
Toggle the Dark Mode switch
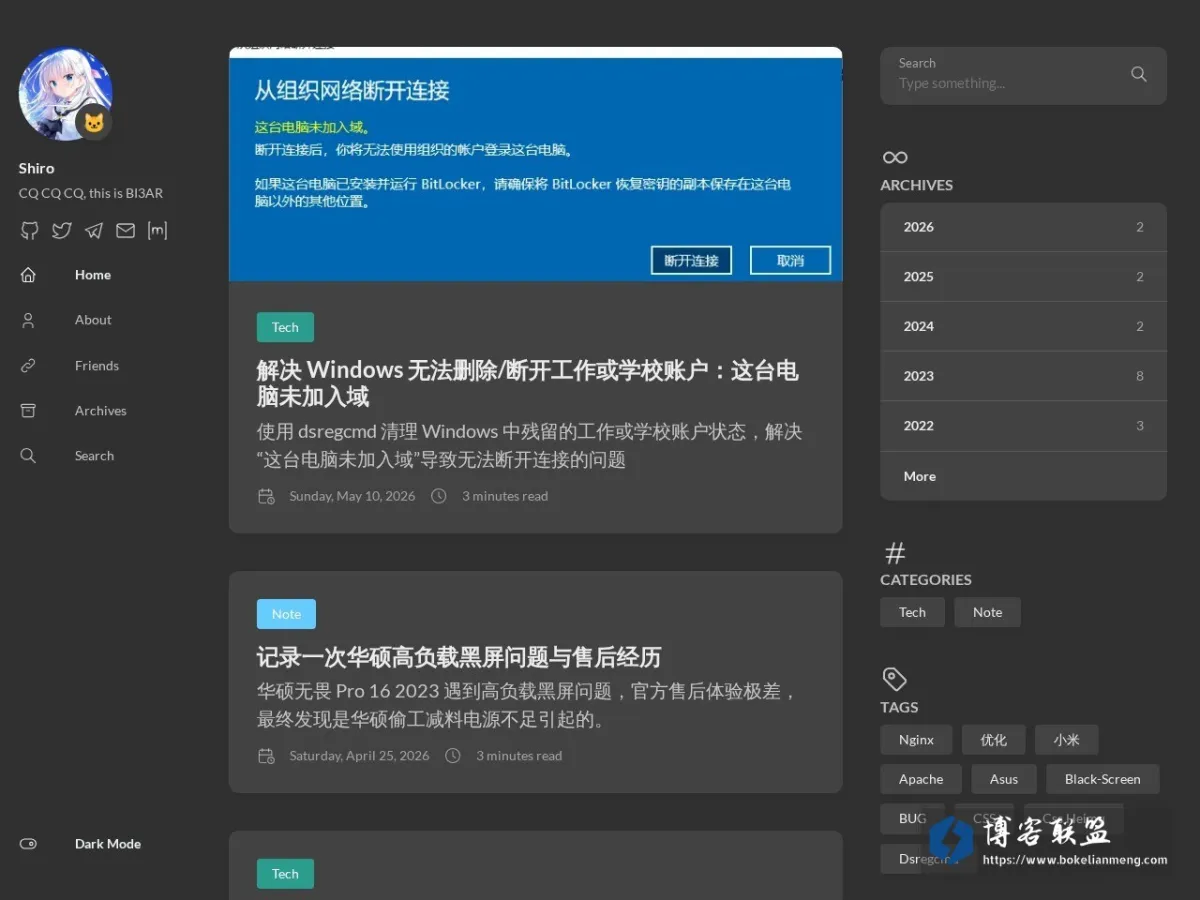[28, 844]
